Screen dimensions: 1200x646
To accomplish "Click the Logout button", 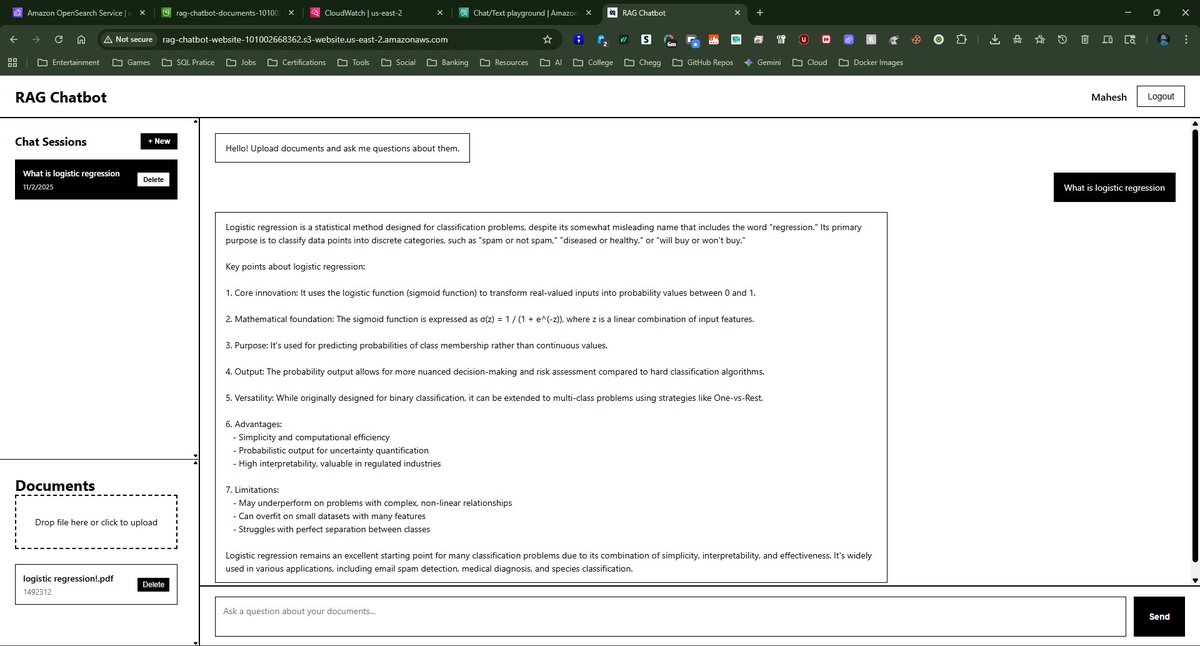I will (1161, 97).
